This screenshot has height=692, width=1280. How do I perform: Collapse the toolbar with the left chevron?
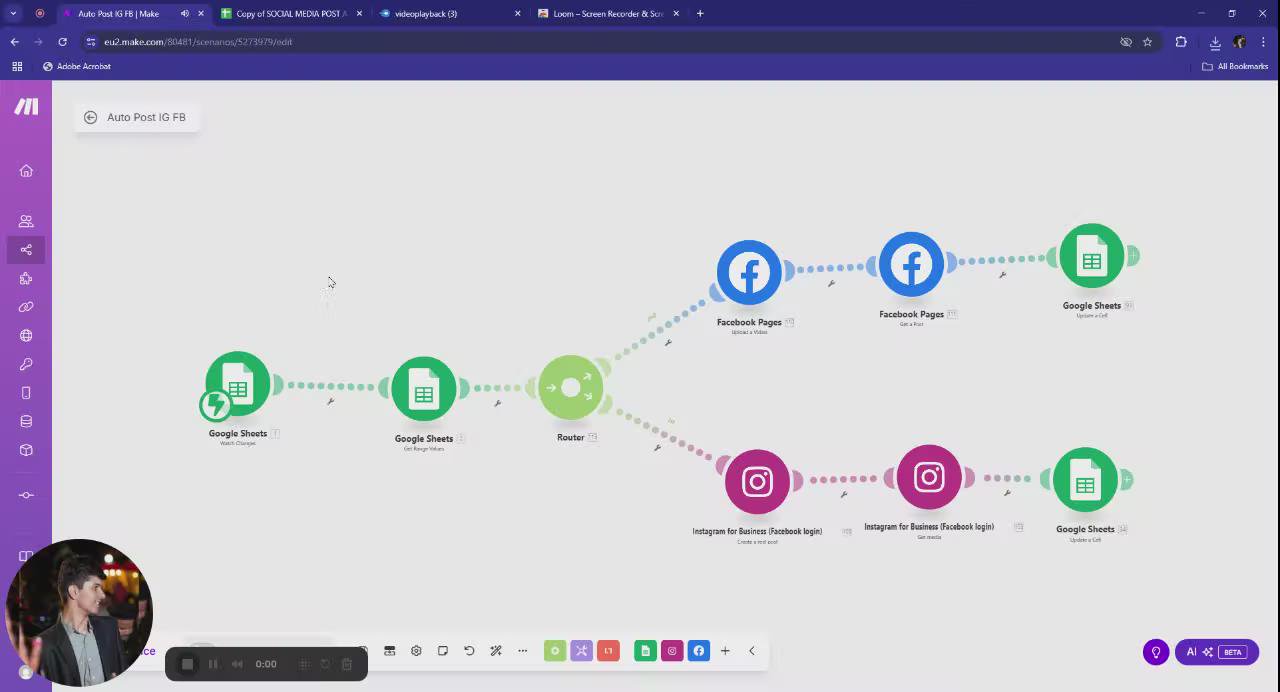point(752,651)
